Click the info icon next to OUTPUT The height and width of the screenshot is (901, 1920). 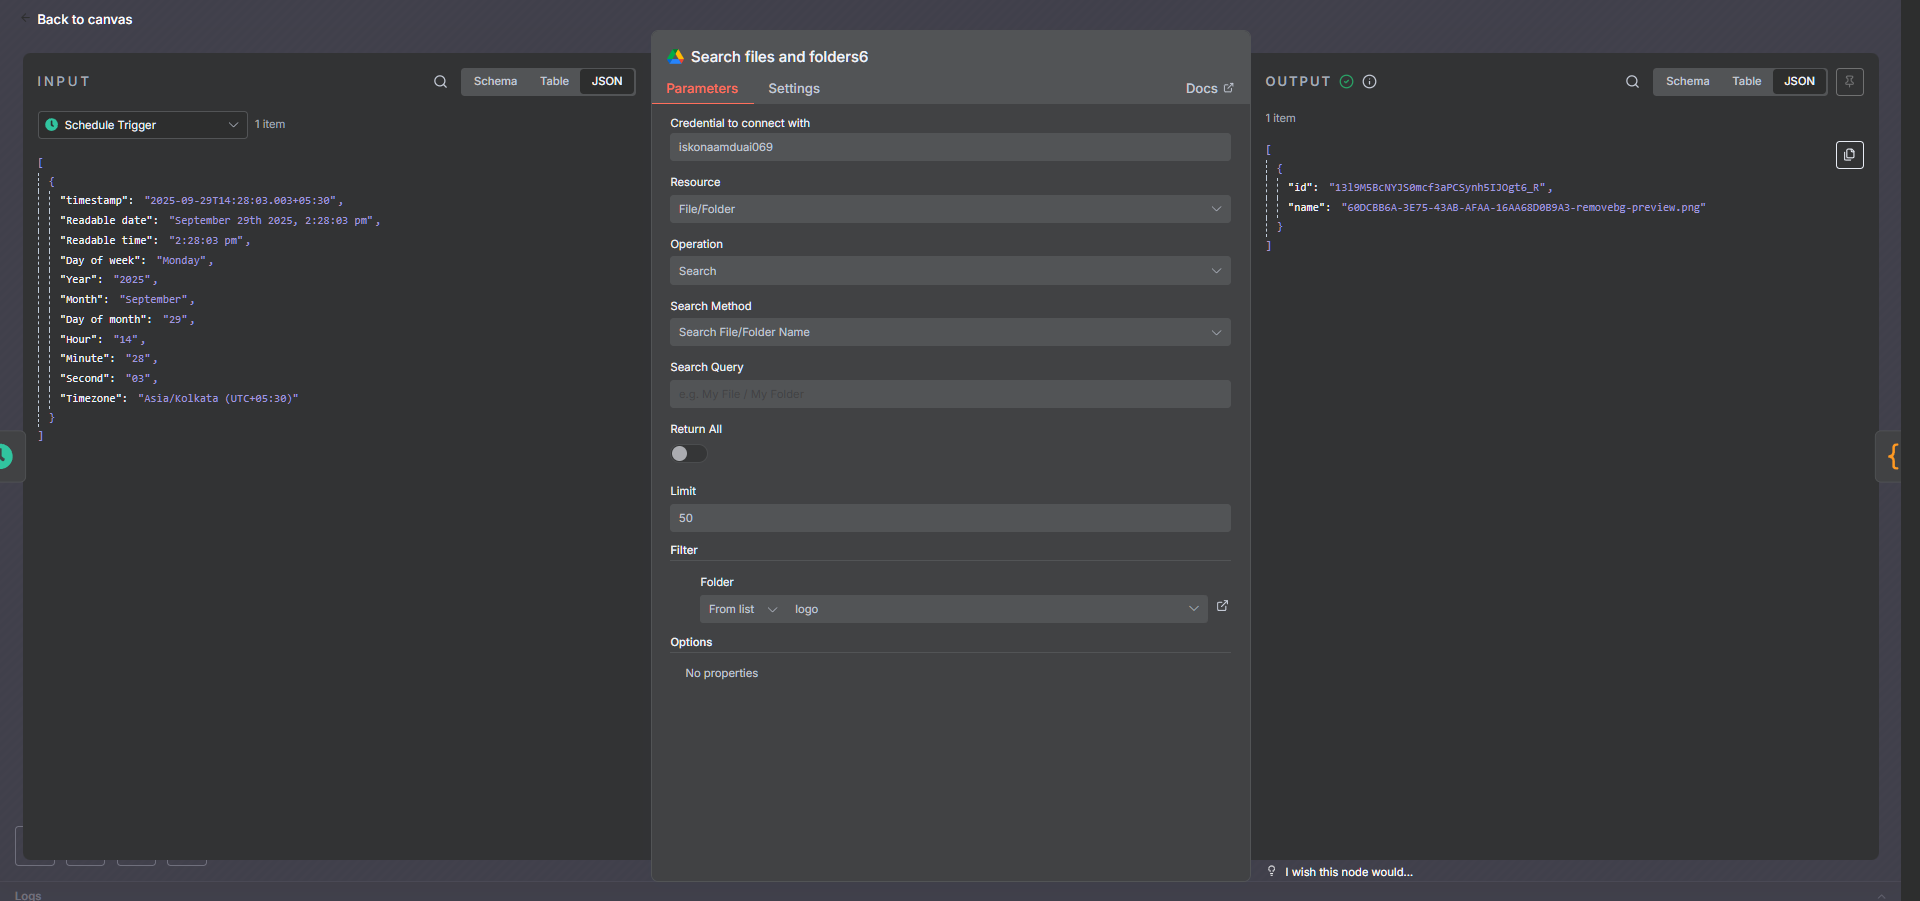(x=1369, y=82)
